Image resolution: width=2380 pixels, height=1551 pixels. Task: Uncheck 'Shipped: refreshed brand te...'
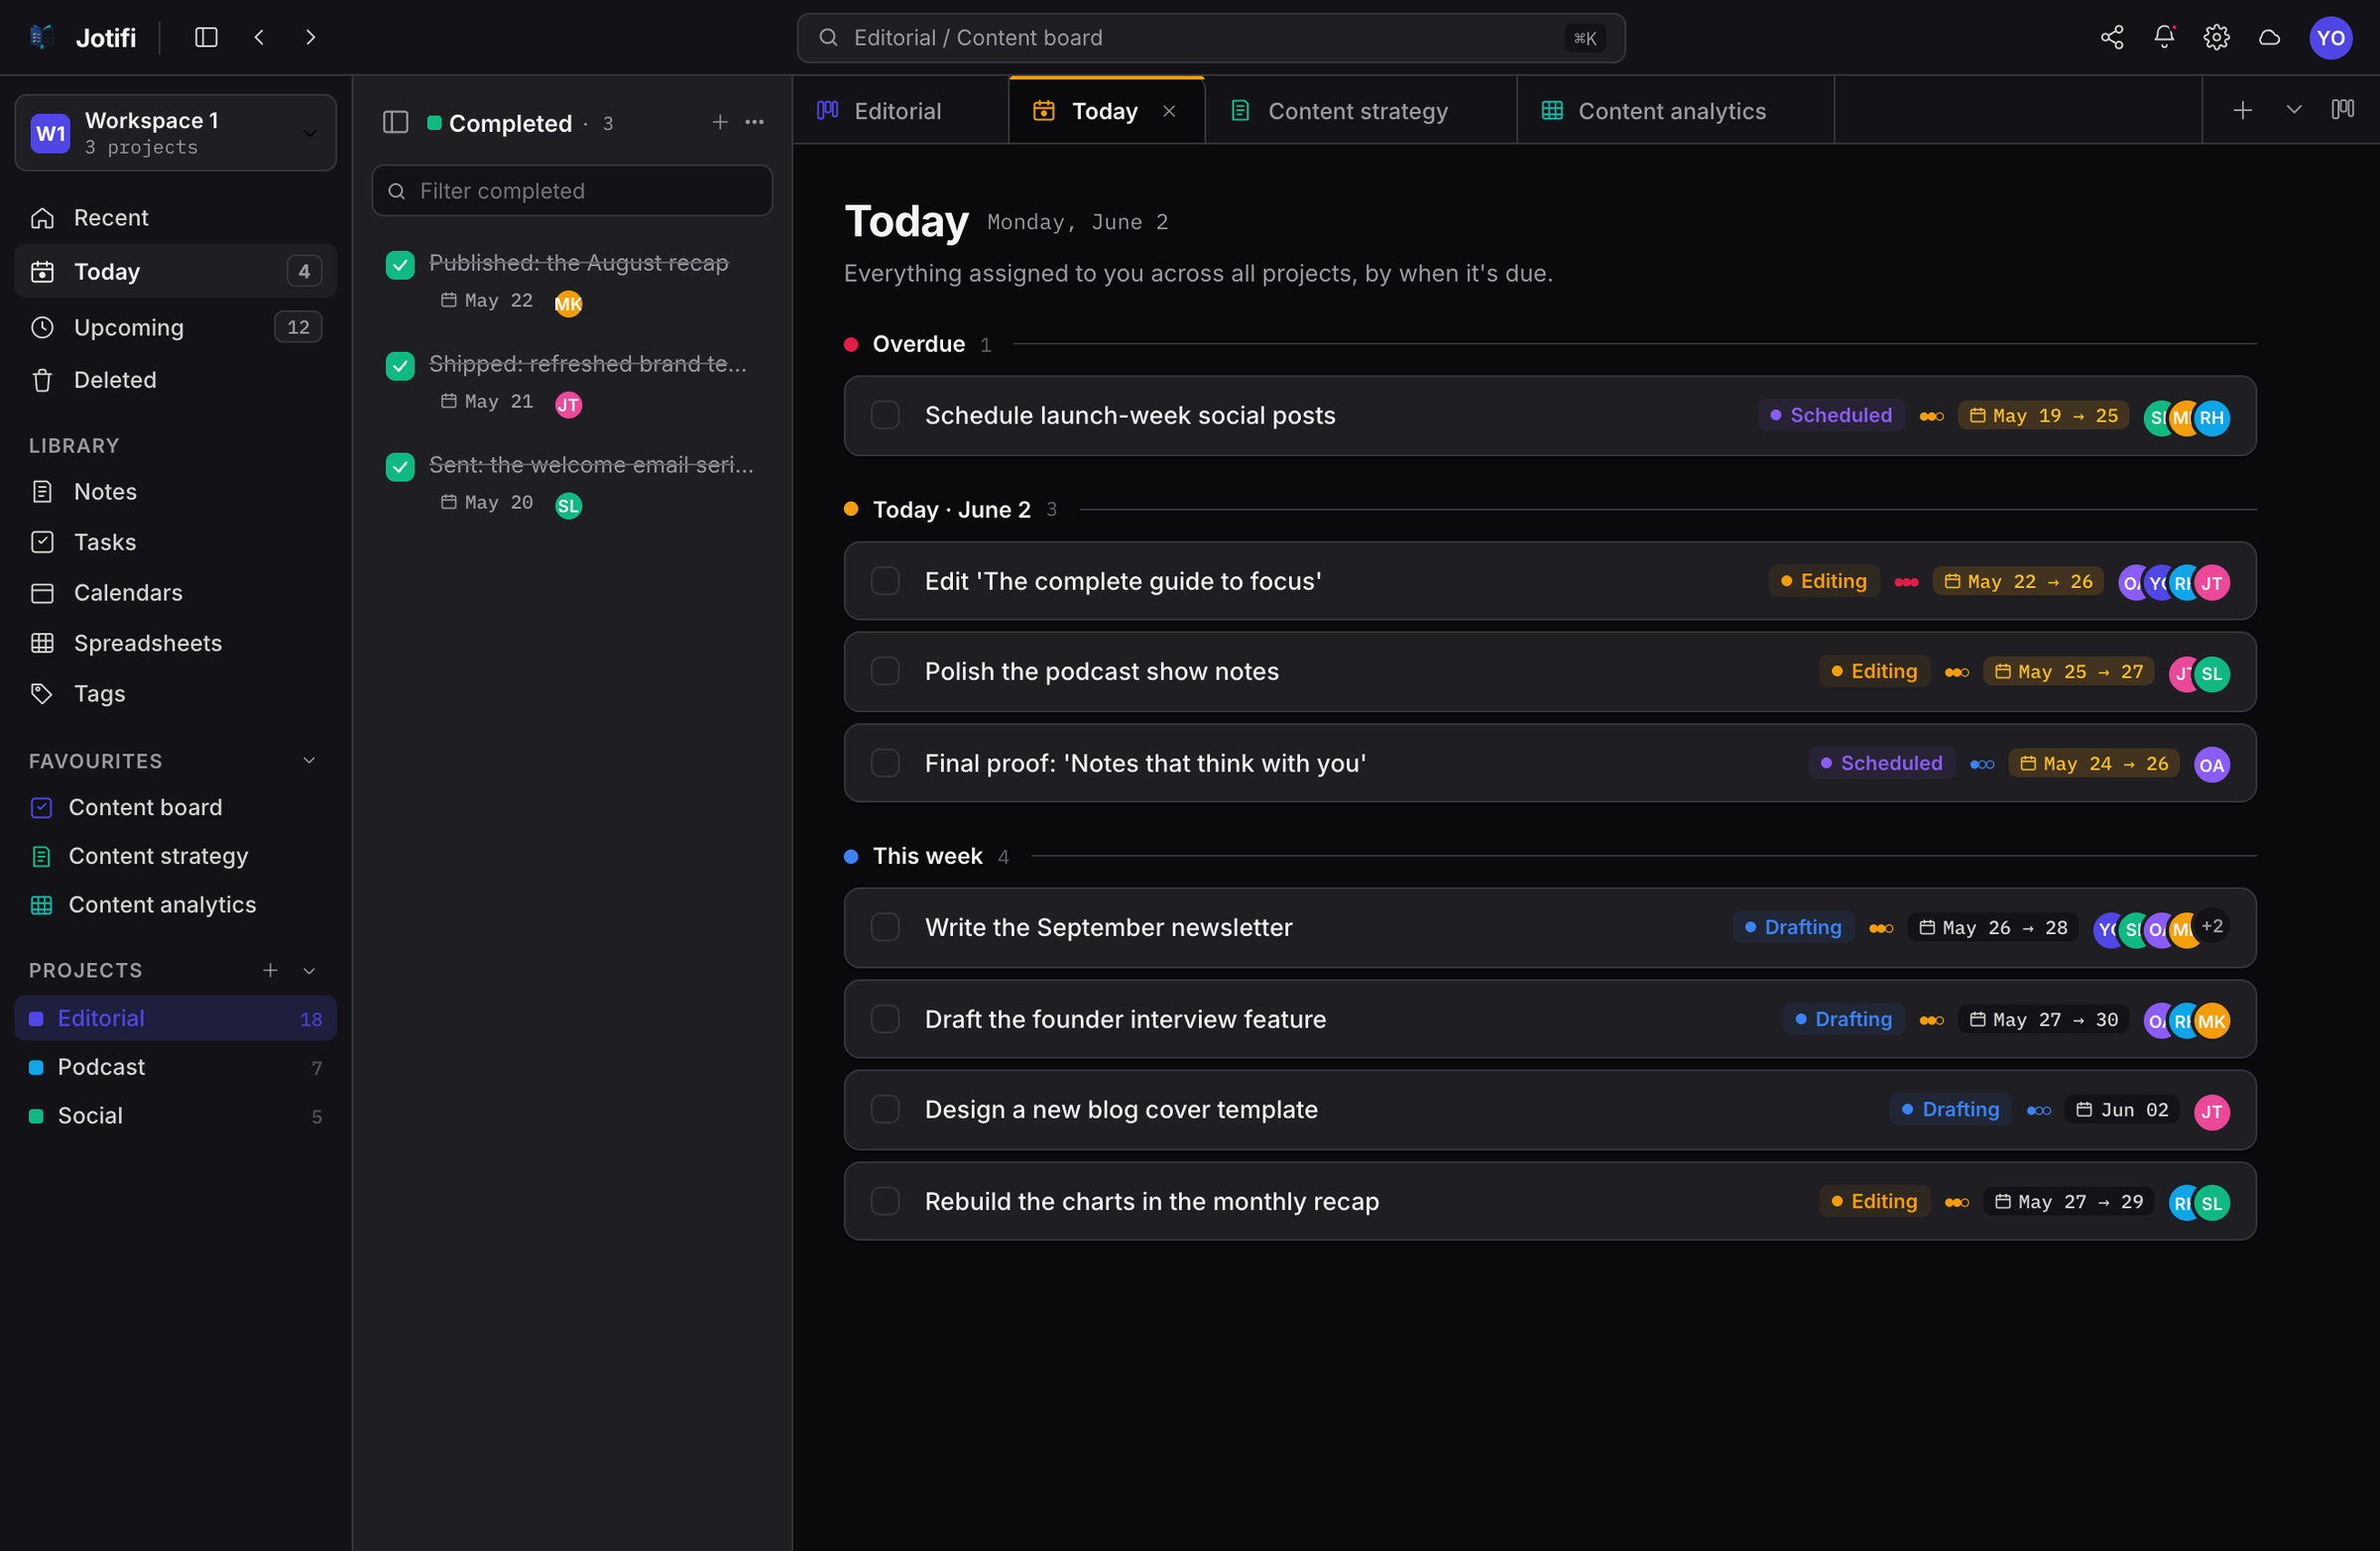[x=400, y=366]
